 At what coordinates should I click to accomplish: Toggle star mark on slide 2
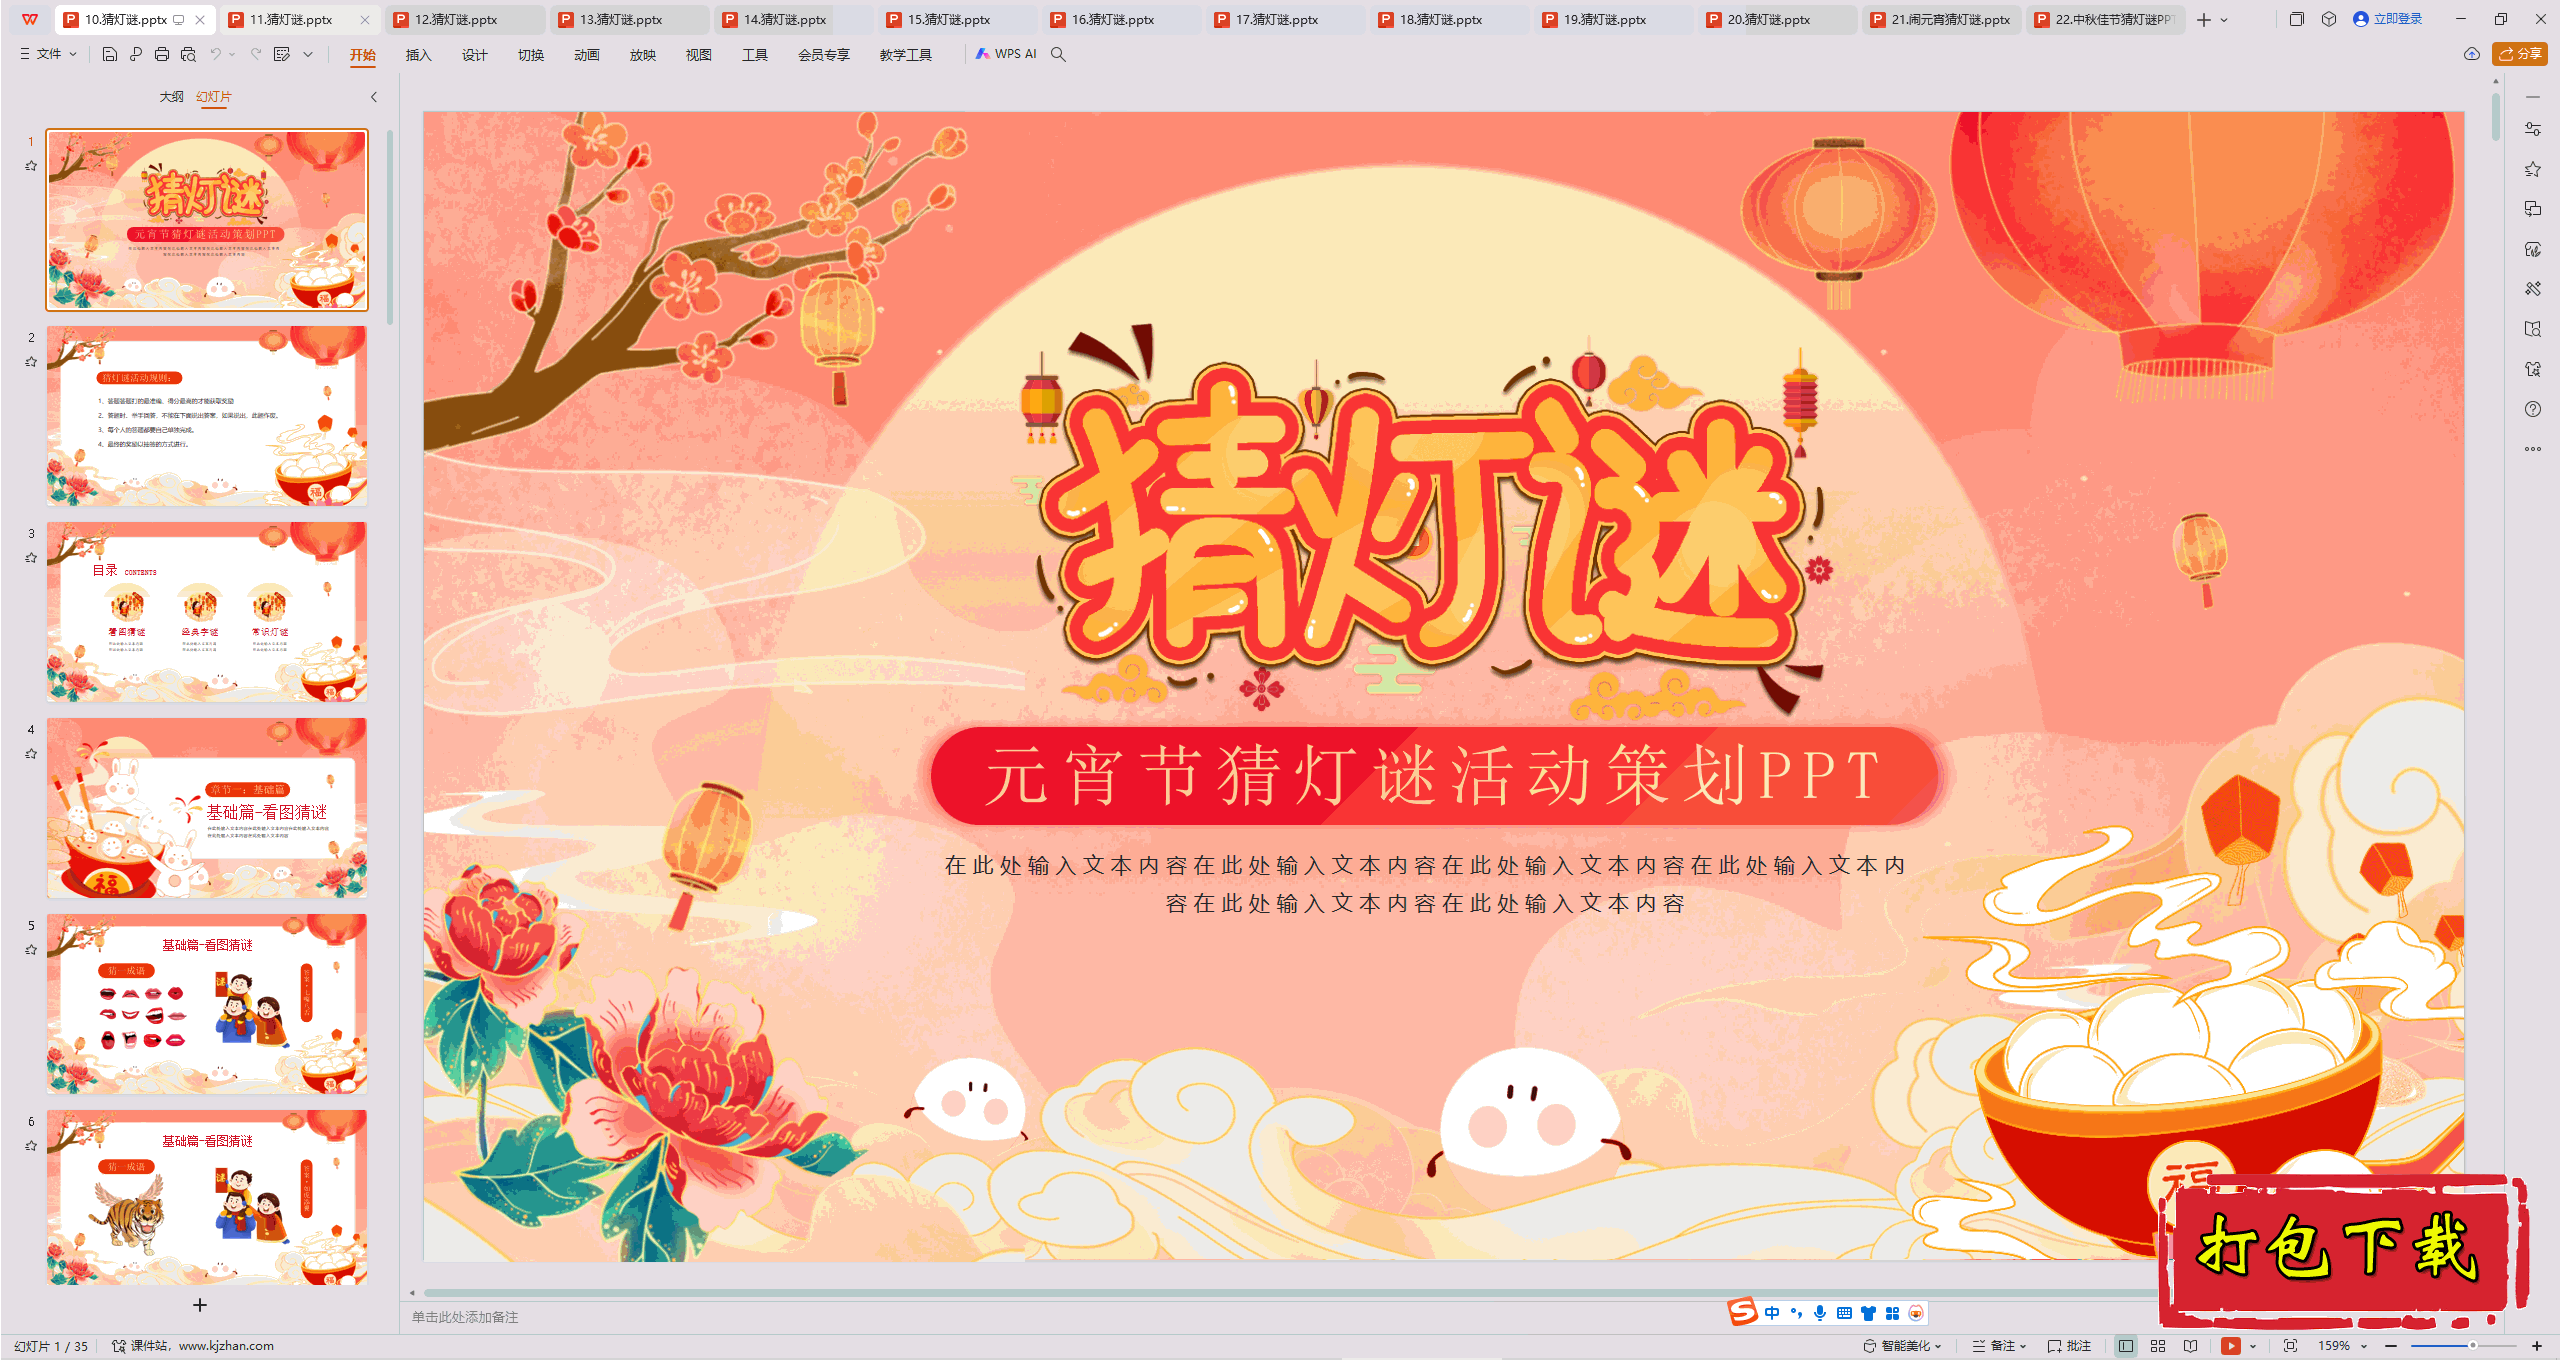pyautogui.click(x=31, y=362)
